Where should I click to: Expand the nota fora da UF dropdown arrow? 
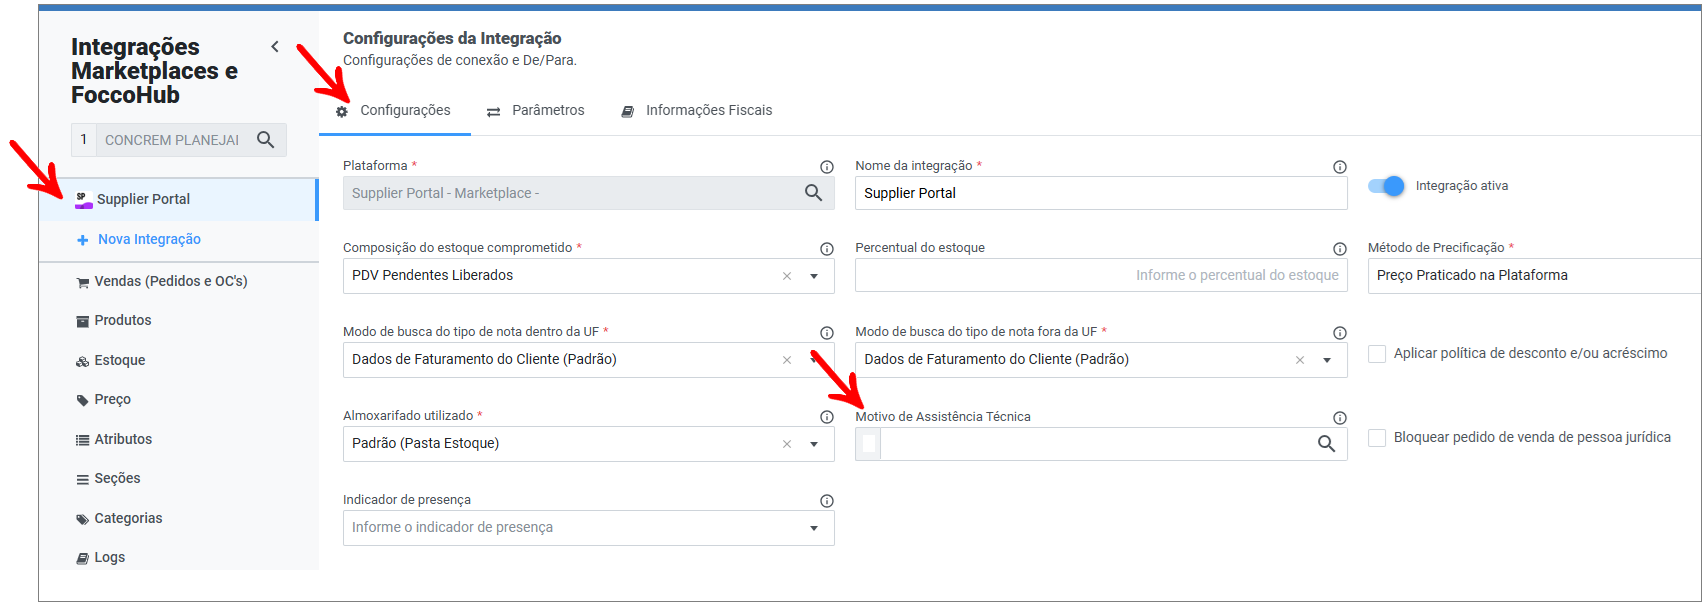(x=1327, y=360)
